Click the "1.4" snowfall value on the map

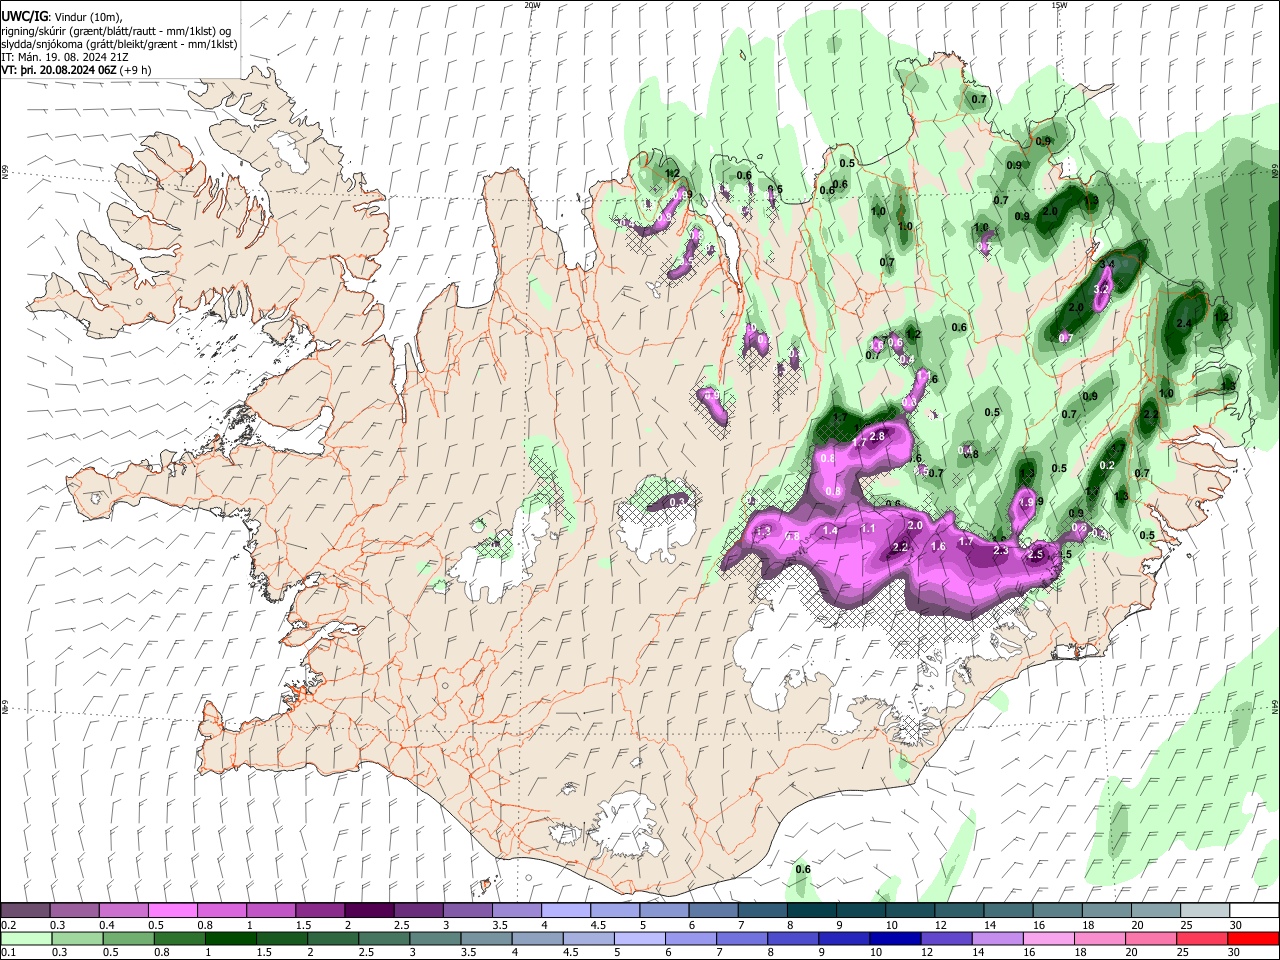tap(830, 531)
